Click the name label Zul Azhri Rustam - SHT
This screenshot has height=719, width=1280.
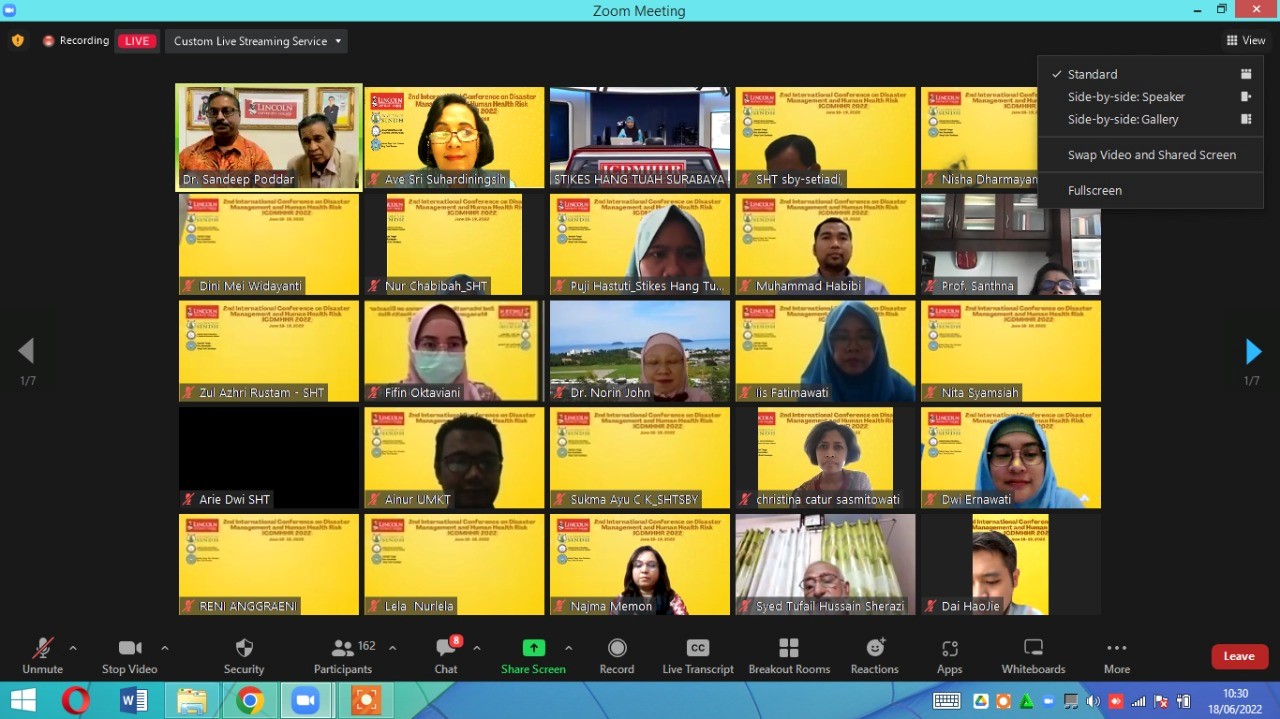click(x=262, y=393)
